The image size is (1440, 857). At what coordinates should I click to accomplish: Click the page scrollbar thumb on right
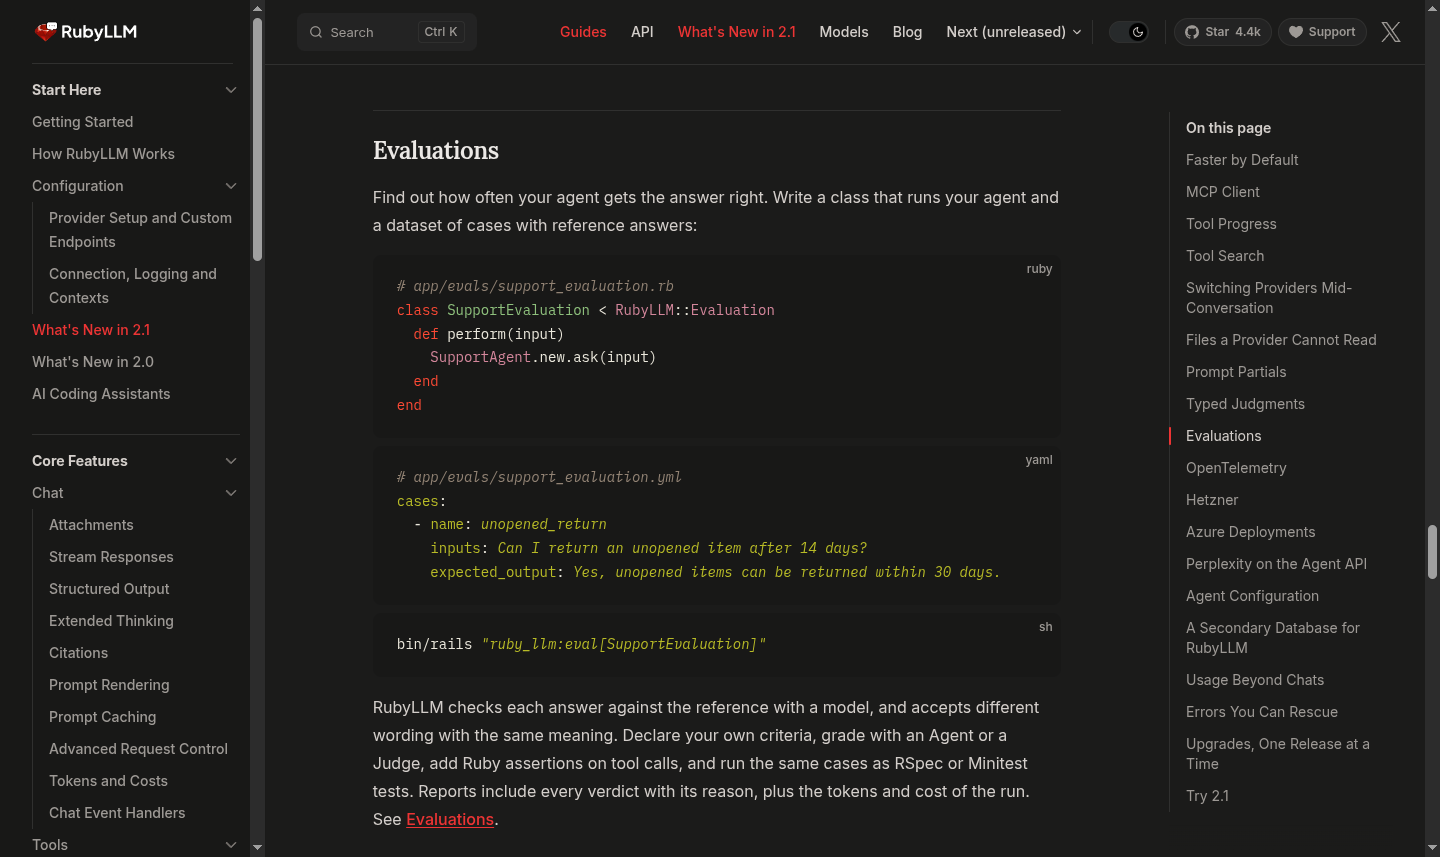pyautogui.click(x=1432, y=552)
